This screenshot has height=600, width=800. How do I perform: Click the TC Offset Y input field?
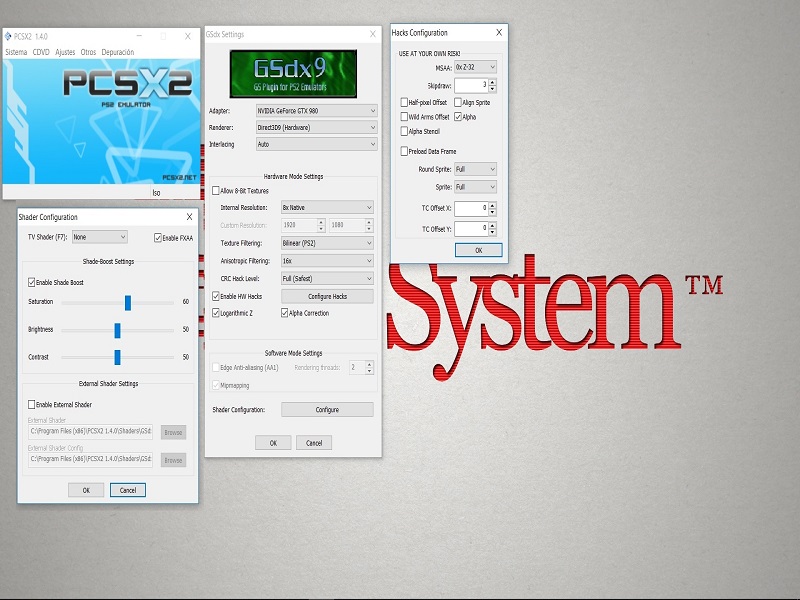(471, 229)
